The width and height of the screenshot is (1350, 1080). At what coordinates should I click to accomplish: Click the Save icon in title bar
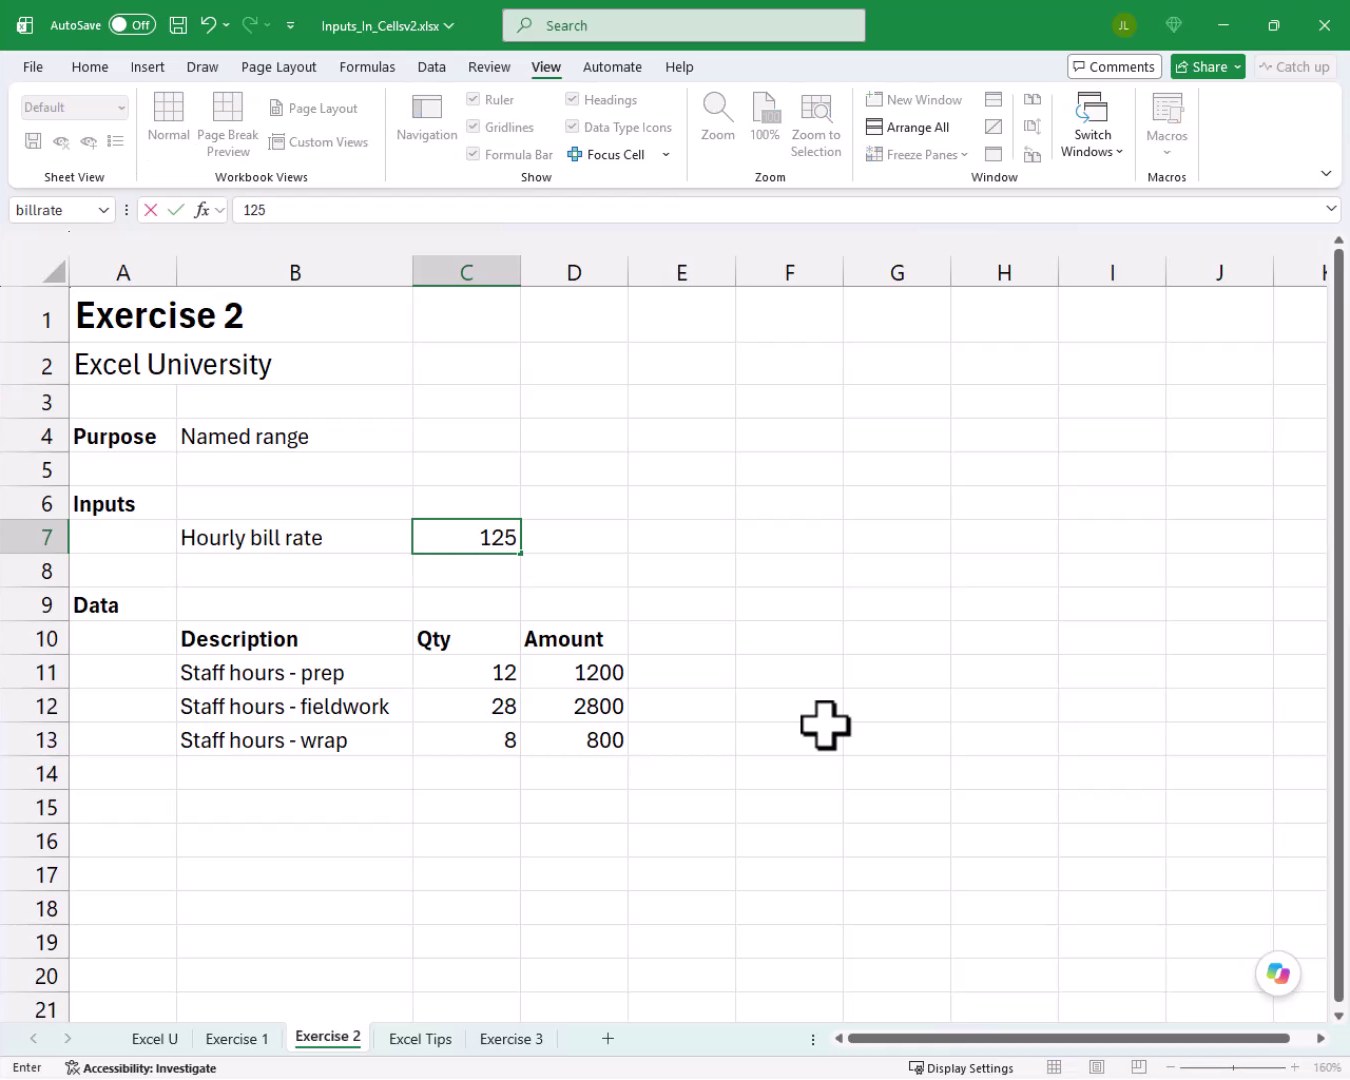click(x=178, y=26)
